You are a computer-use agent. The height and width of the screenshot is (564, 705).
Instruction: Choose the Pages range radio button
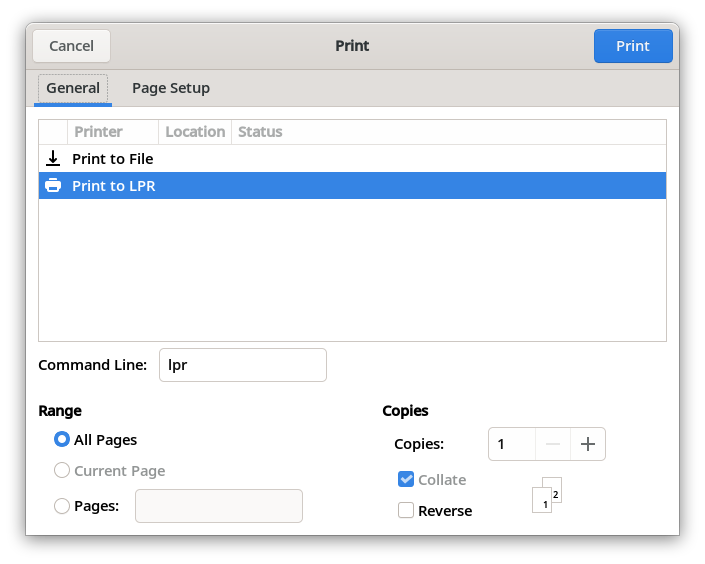[62, 506]
